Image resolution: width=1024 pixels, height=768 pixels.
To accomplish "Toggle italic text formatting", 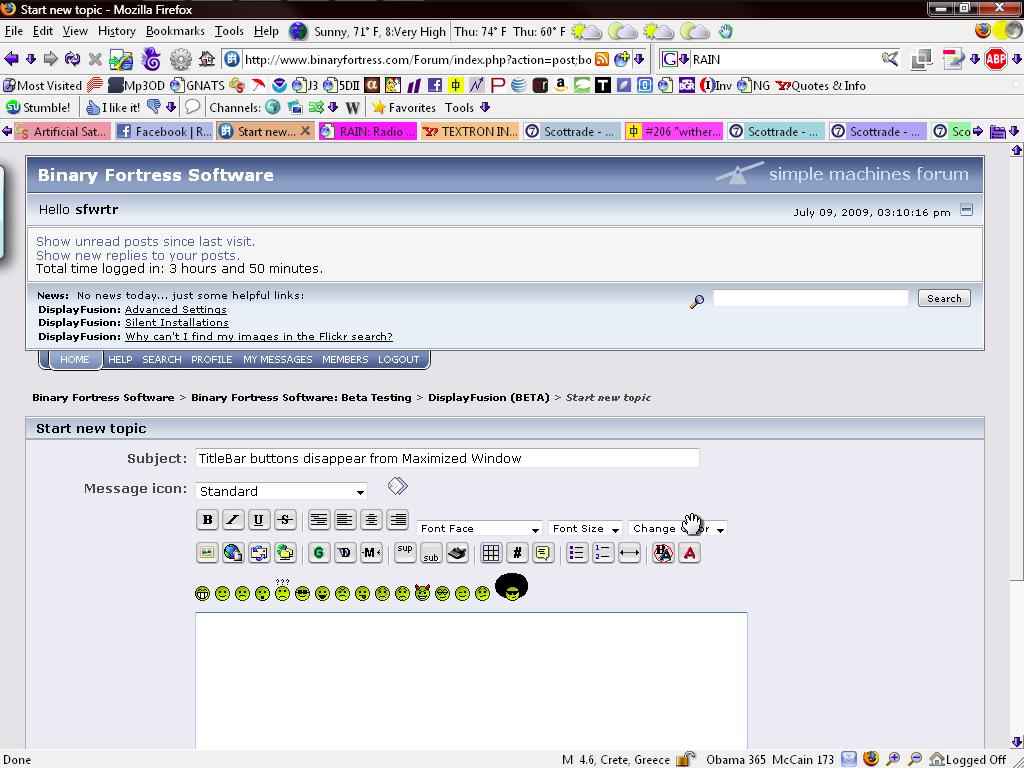I will coord(233,519).
